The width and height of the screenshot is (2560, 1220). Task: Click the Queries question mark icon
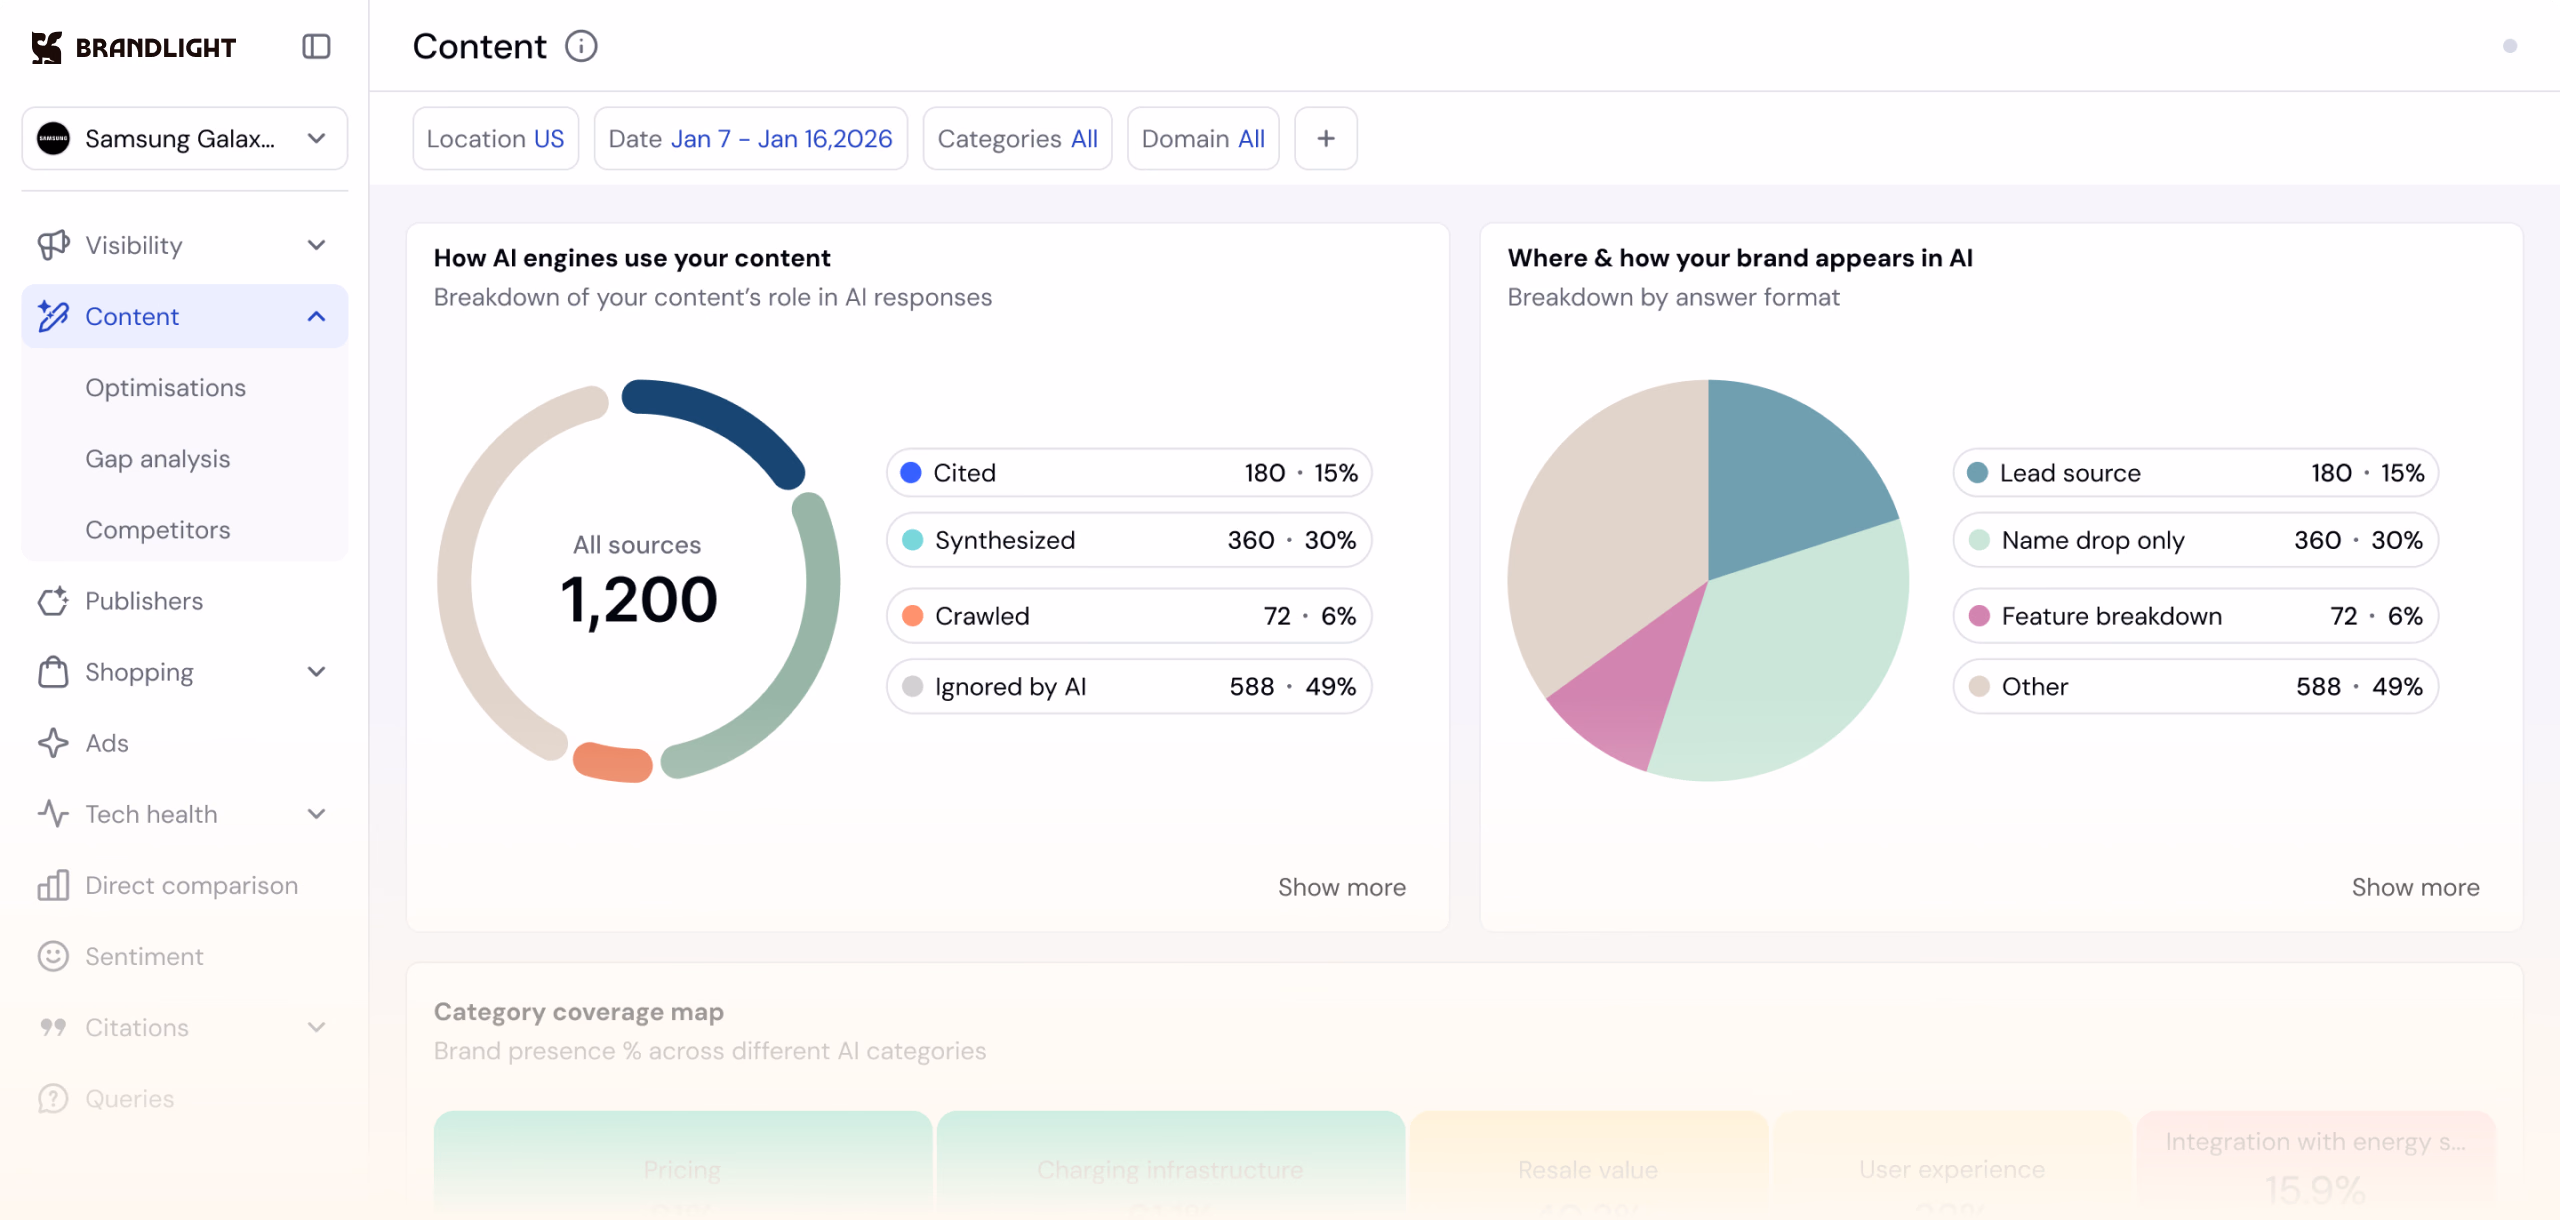click(x=53, y=1098)
